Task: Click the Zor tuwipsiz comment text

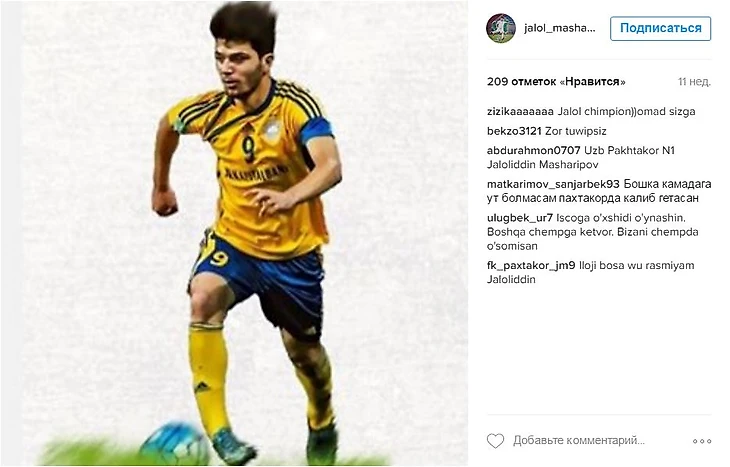Action: pos(575,131)
